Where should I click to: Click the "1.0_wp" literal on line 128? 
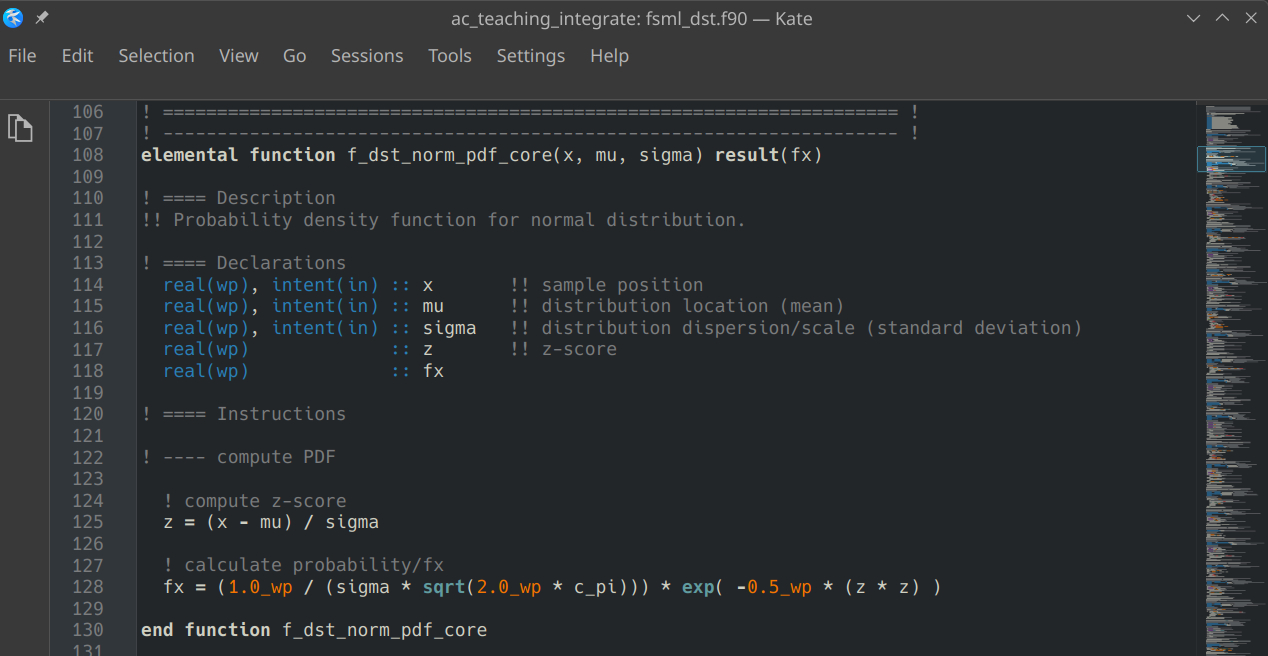261,587
